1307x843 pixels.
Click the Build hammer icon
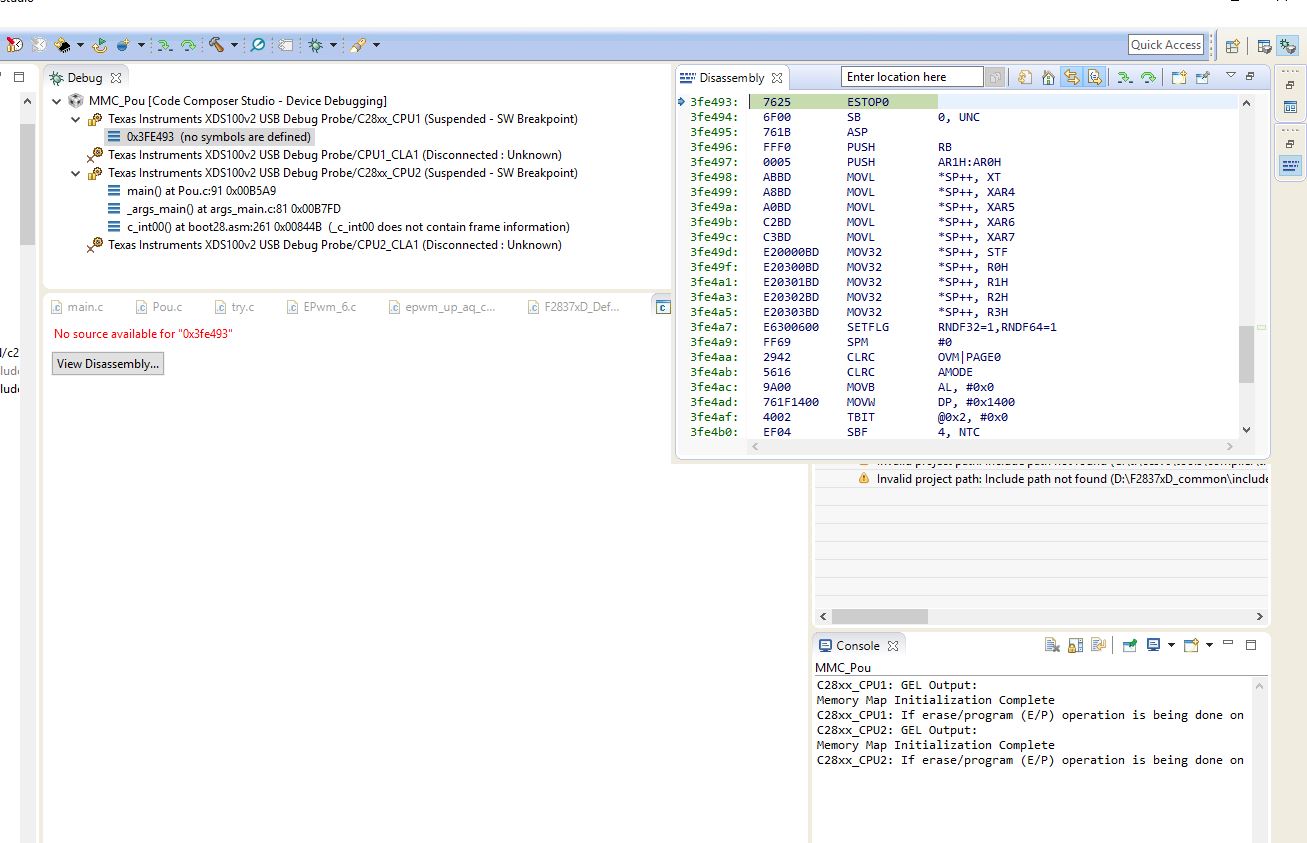pos(216,45)
